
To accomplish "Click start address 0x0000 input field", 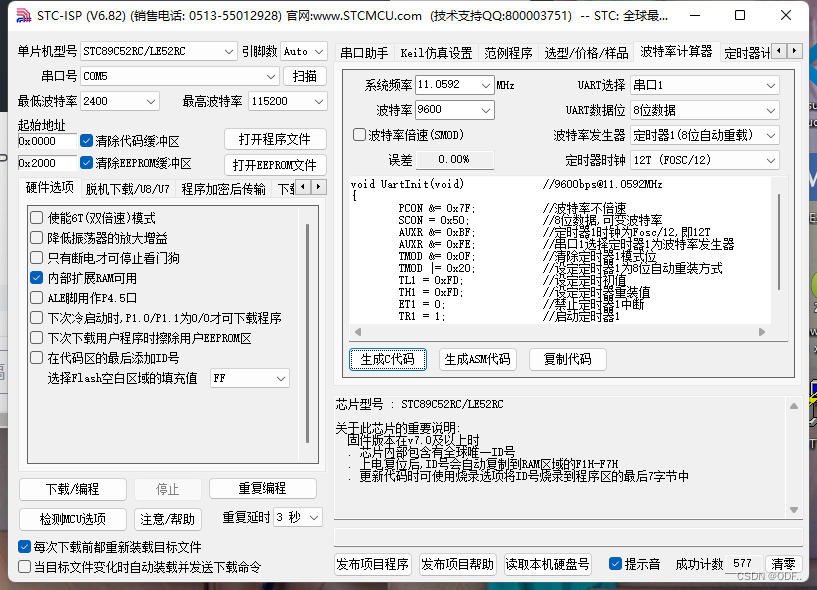I will tap(47, 141).
